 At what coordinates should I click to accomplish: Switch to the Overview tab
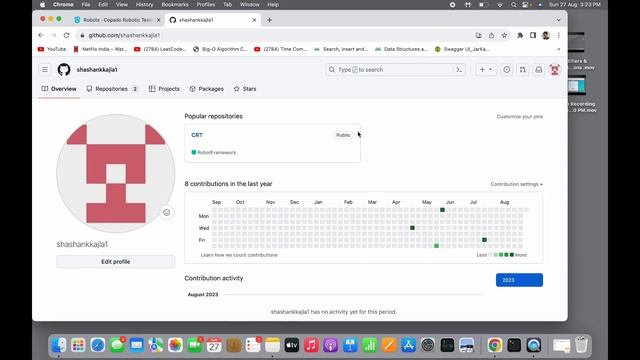pos(59,89)
